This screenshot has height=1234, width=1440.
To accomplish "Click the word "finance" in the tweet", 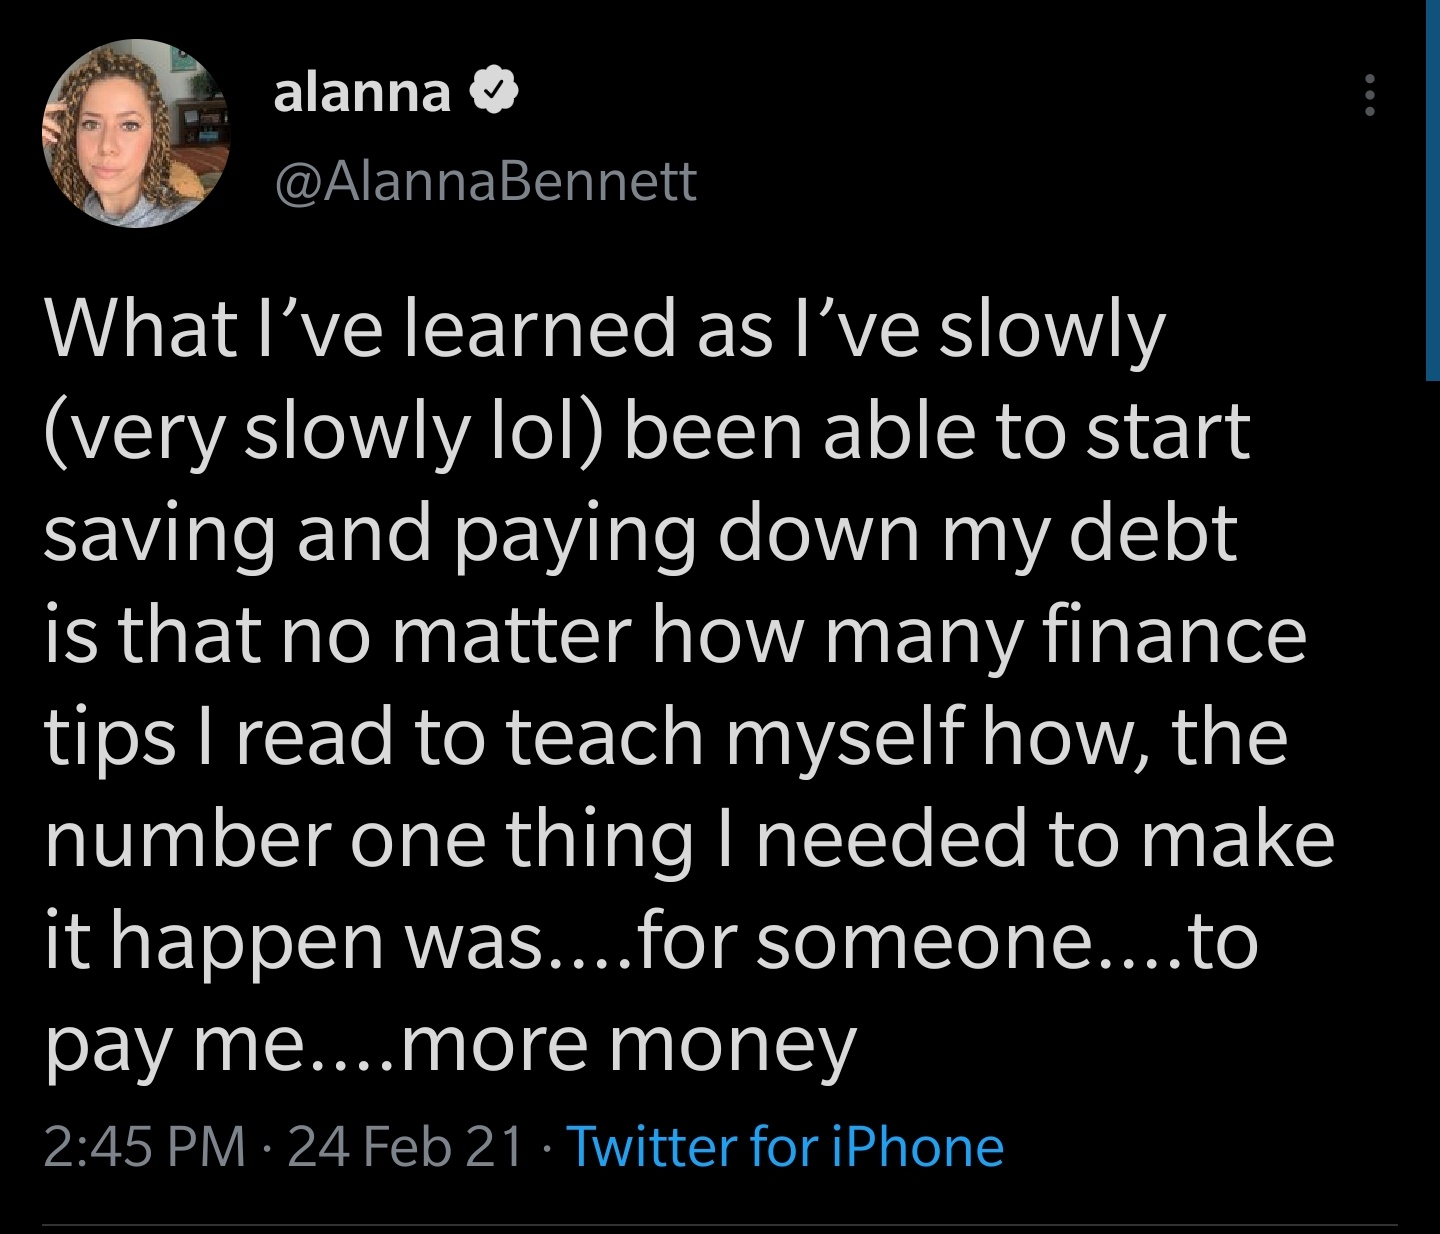I will click(x=1174, y=635).
